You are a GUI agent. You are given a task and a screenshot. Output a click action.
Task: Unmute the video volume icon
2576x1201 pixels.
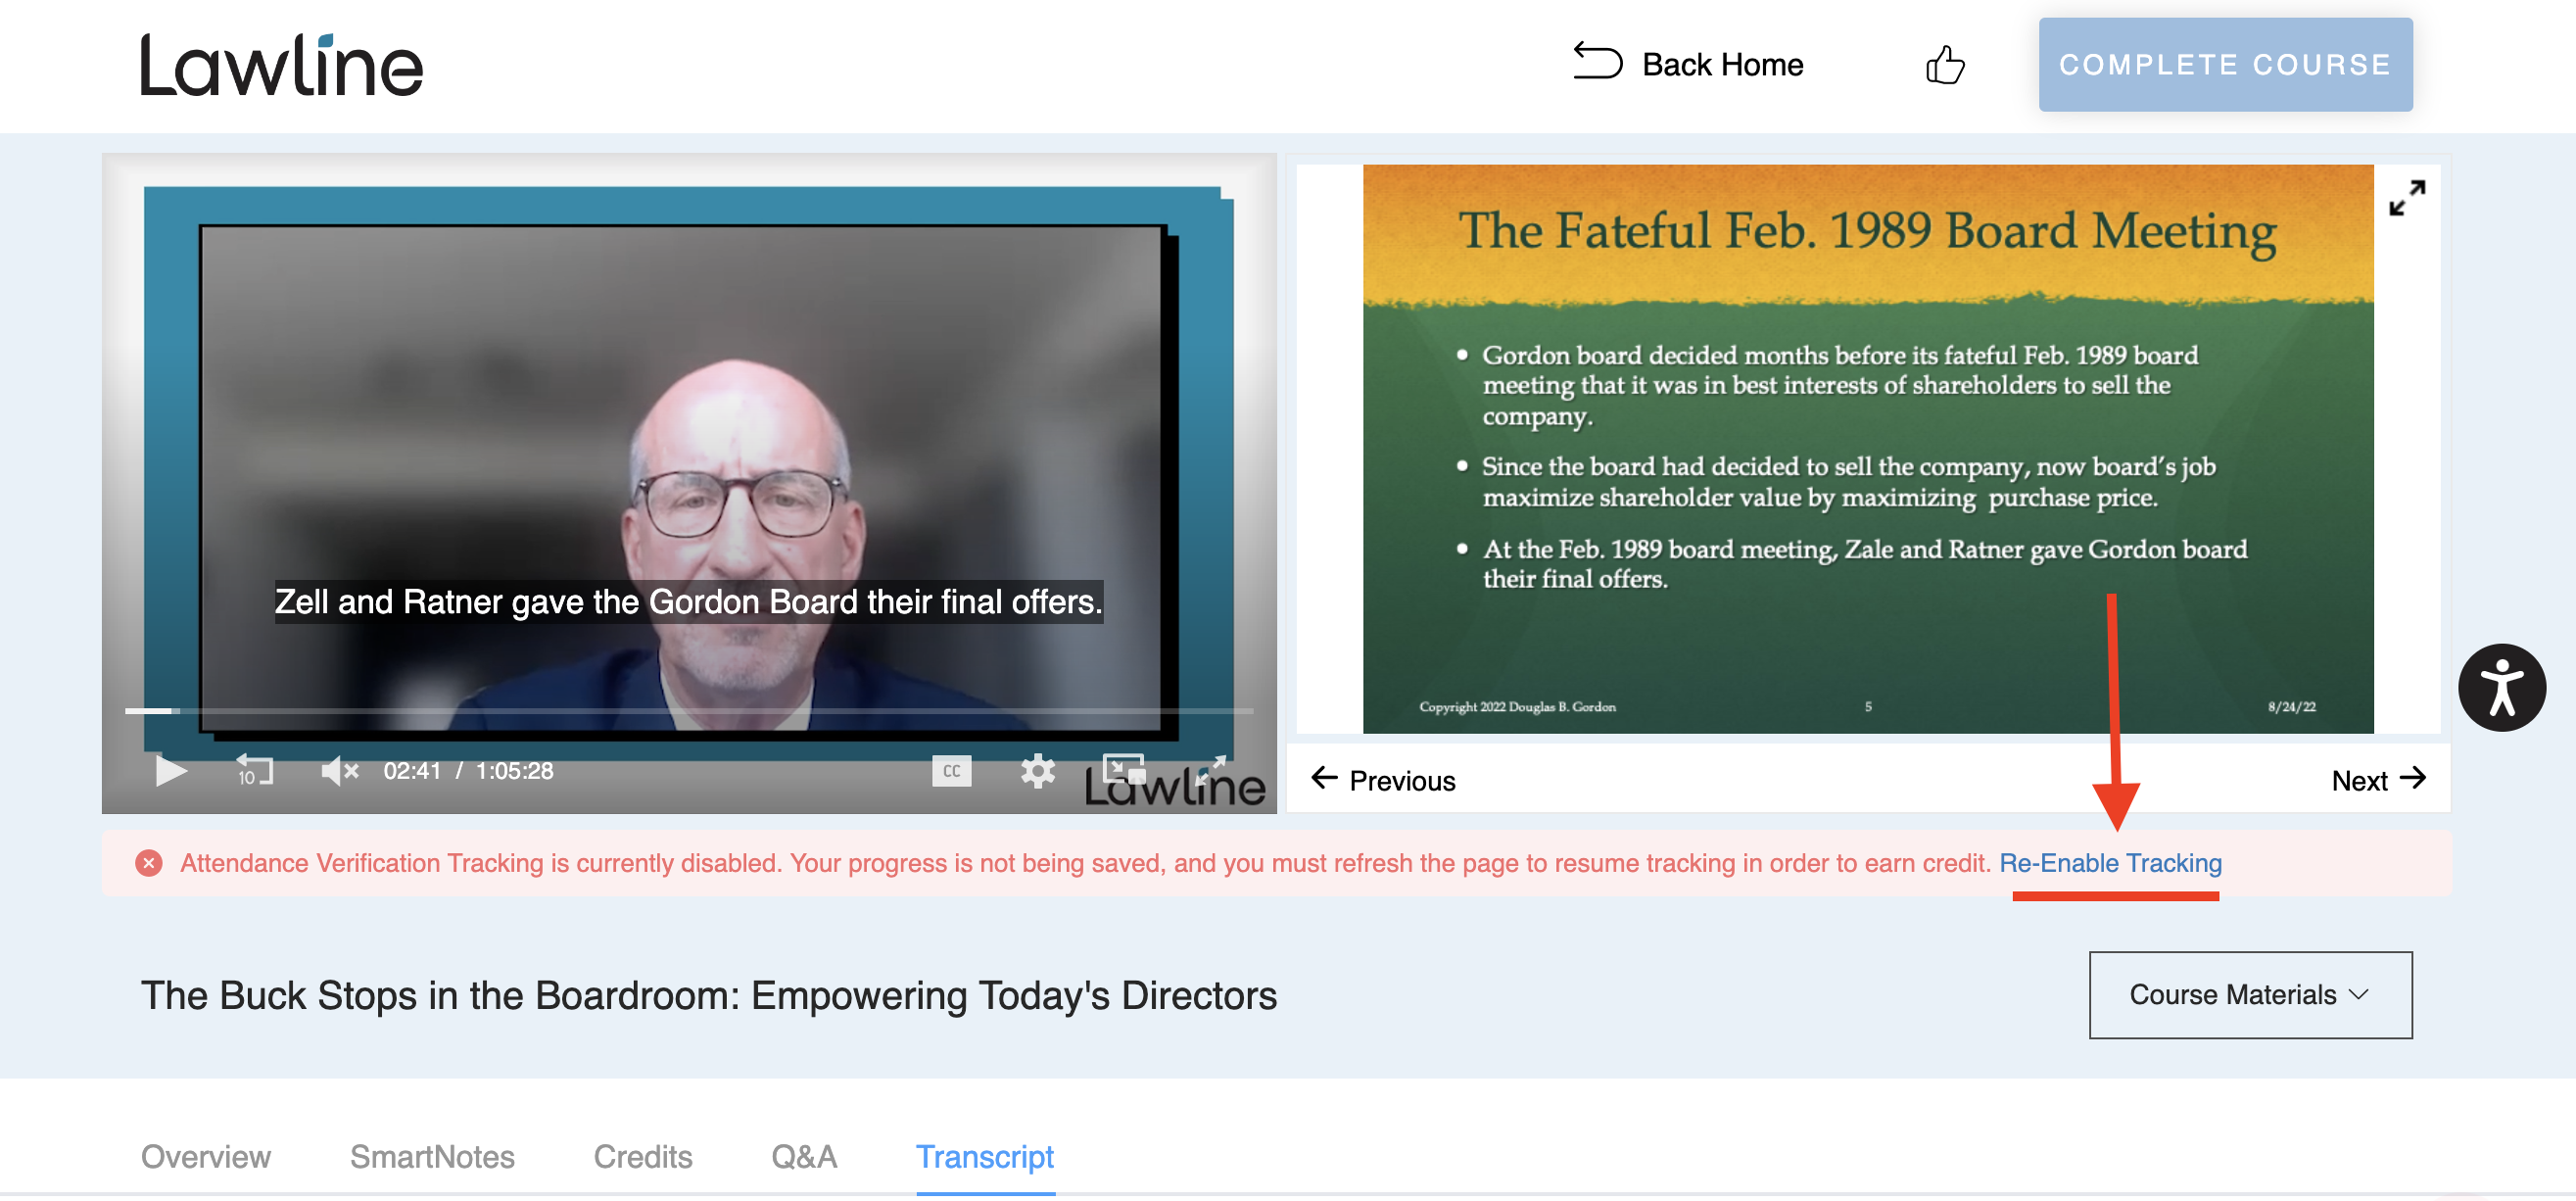pyautogui.click(x=339, y=771)
